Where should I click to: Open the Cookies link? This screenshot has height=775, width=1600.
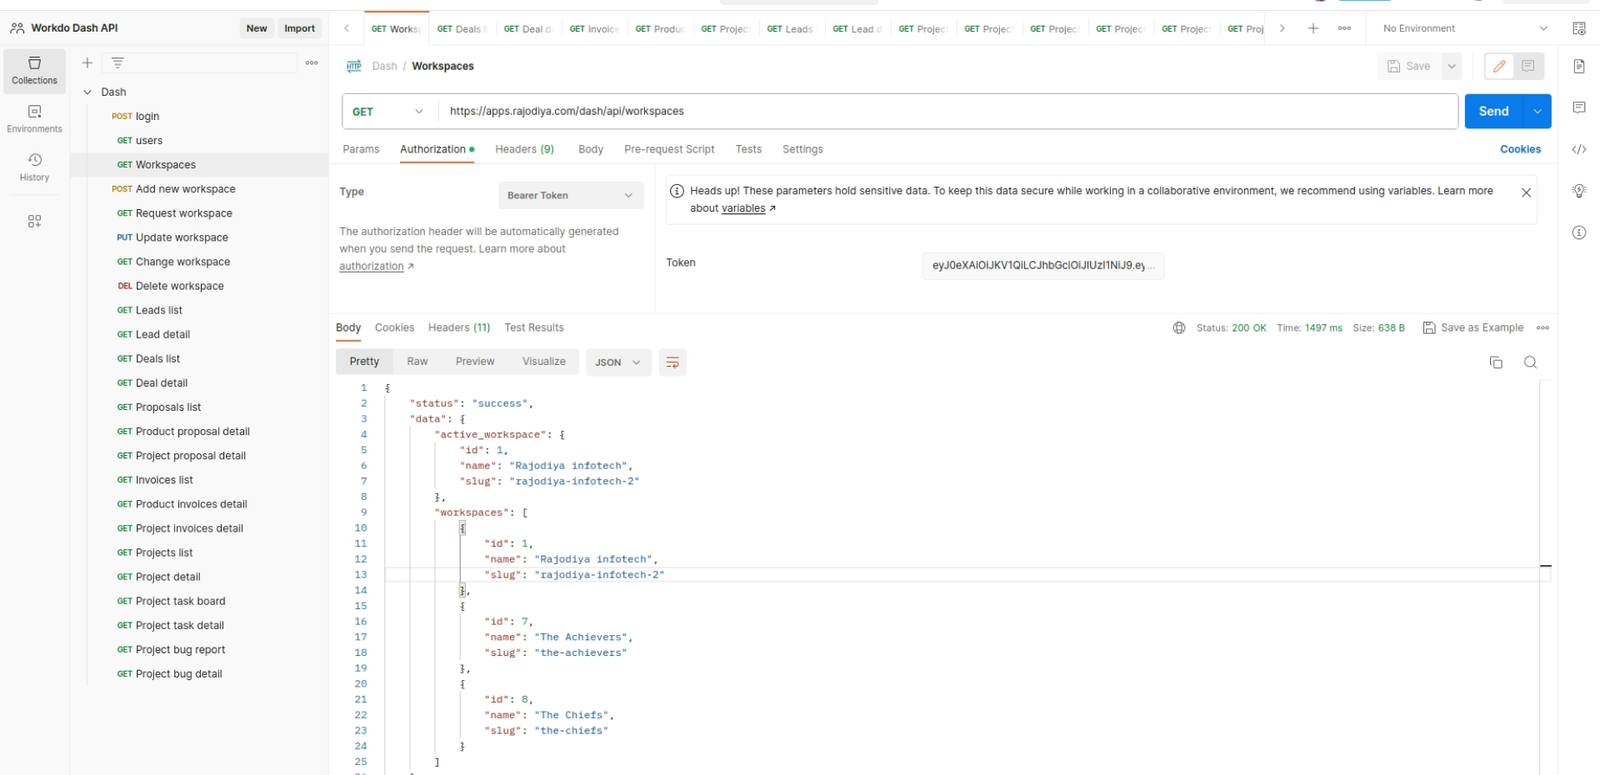tap(1520, 149)
